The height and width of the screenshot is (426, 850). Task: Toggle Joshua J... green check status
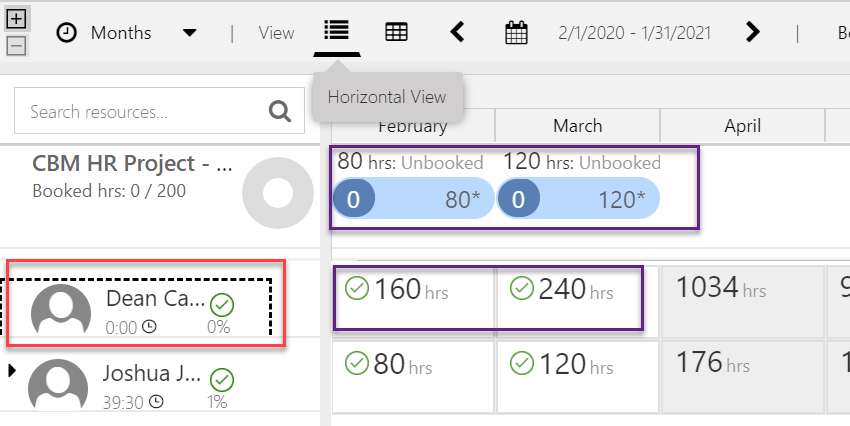point(222,380)
